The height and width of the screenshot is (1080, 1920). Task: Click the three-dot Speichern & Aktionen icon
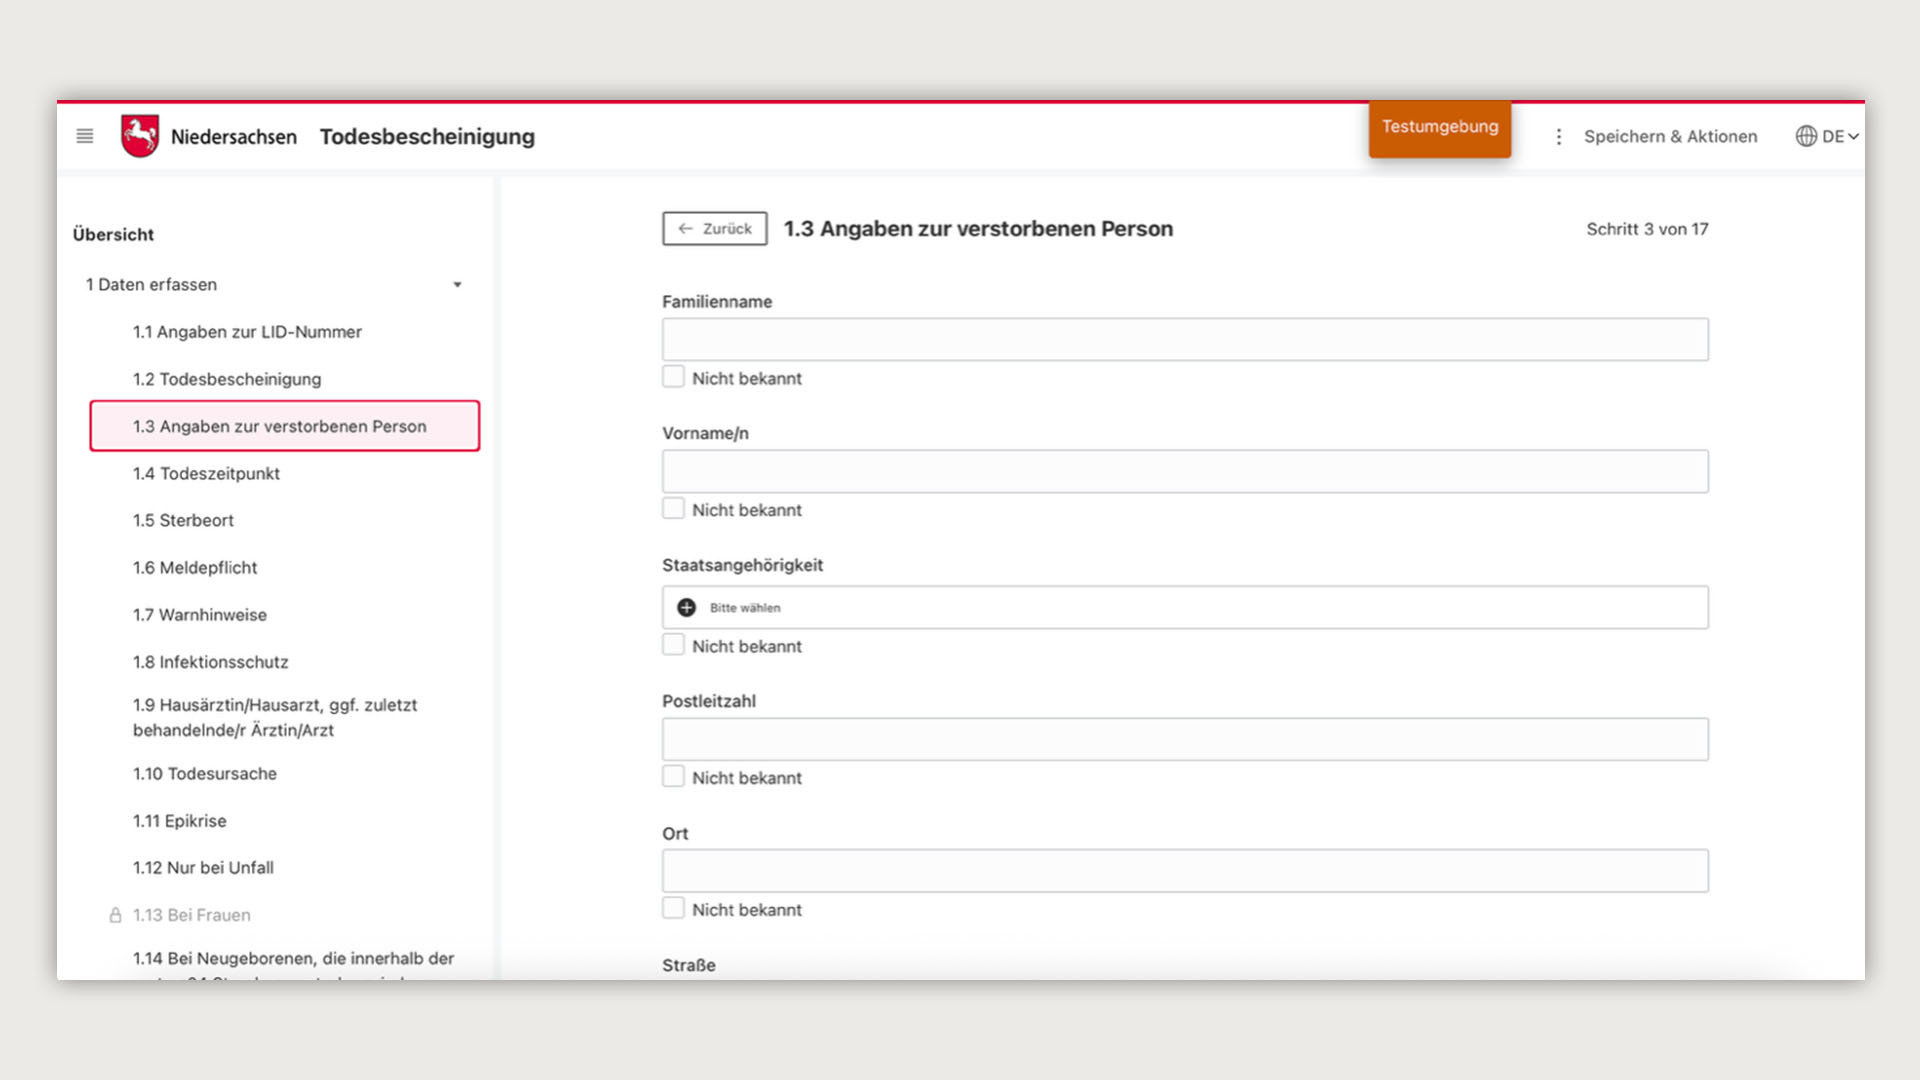click(1558, 137)
